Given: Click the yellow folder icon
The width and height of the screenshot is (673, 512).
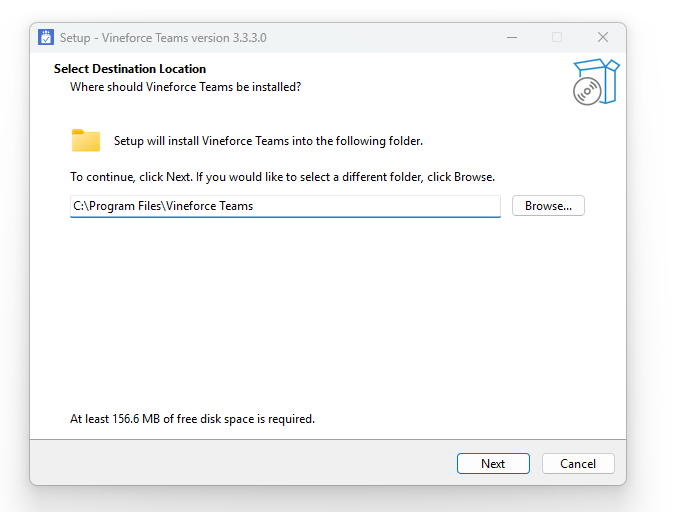Looking at the screenshot, I should [x=86, y=140].
